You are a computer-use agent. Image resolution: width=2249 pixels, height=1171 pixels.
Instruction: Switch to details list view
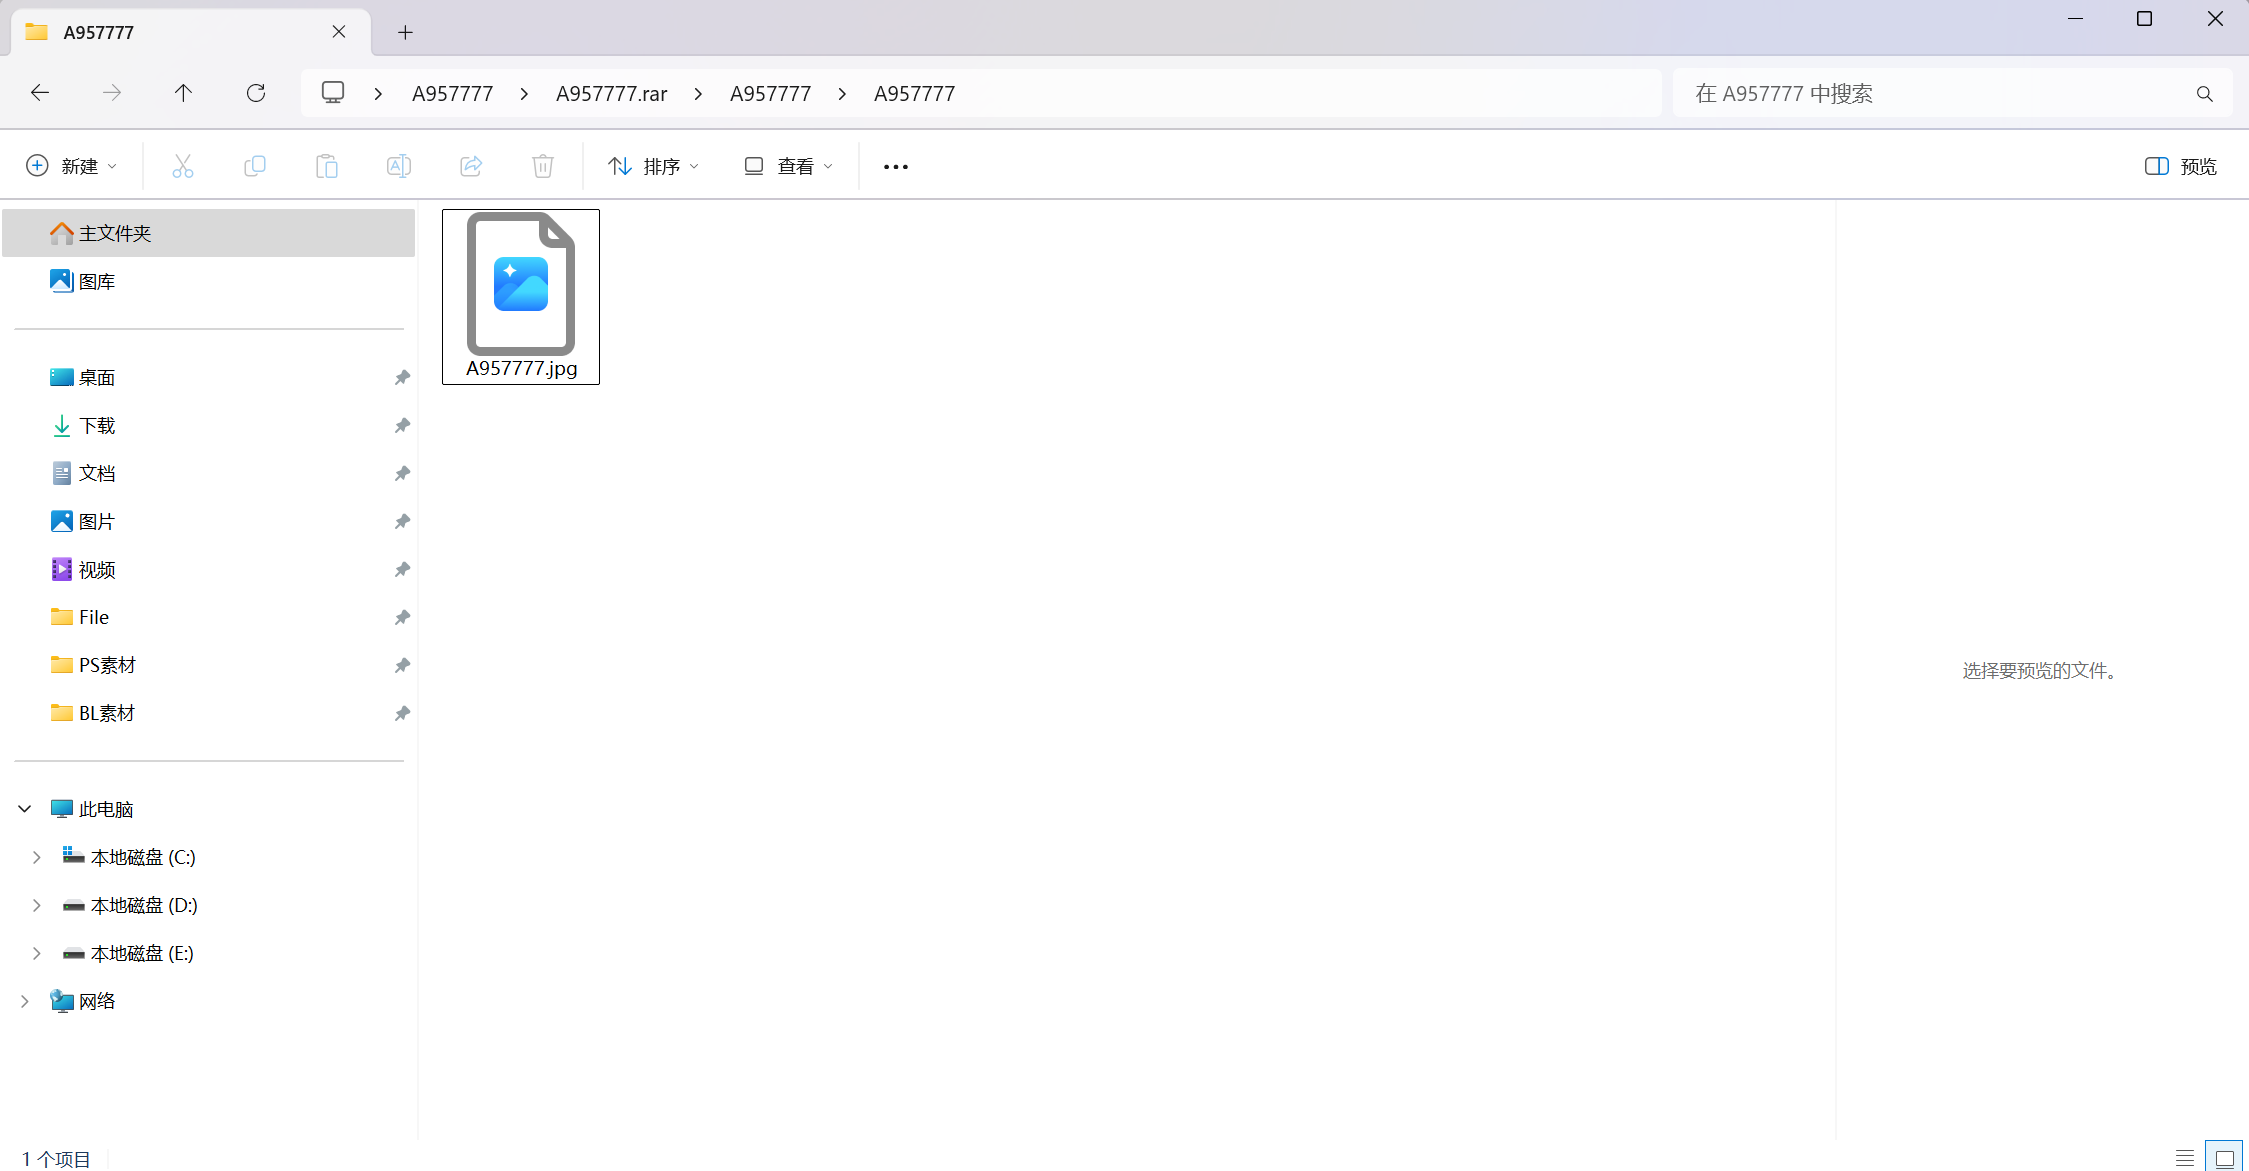pos(2185,1158)
